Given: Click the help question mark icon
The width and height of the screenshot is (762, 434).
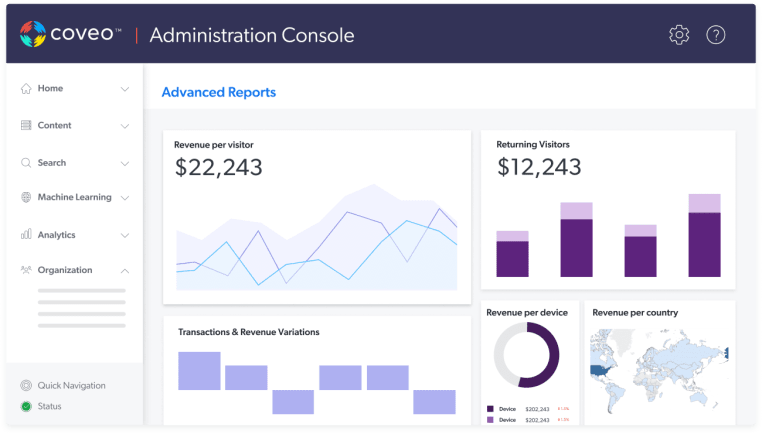Looking at the screenshot, I should 716,35.
